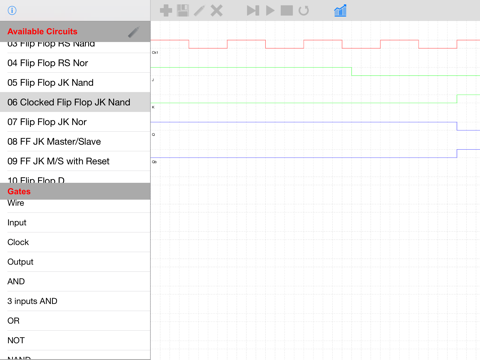Open the info button at top left
This screenshot has width=480, height=360.
[x=12, y=10]
